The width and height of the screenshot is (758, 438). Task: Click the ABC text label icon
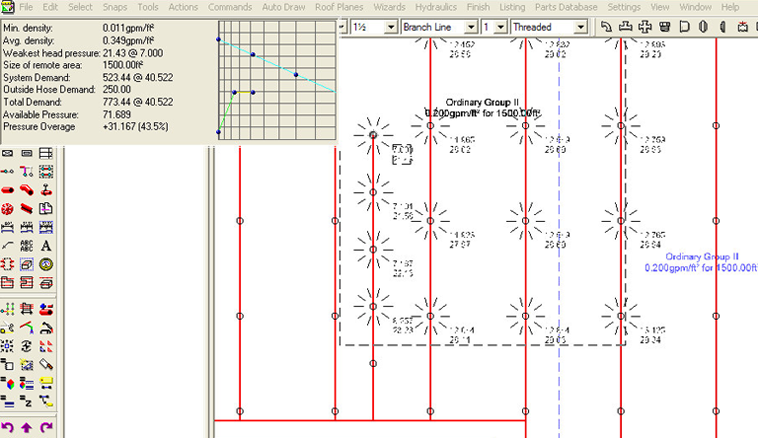point(27,245)
